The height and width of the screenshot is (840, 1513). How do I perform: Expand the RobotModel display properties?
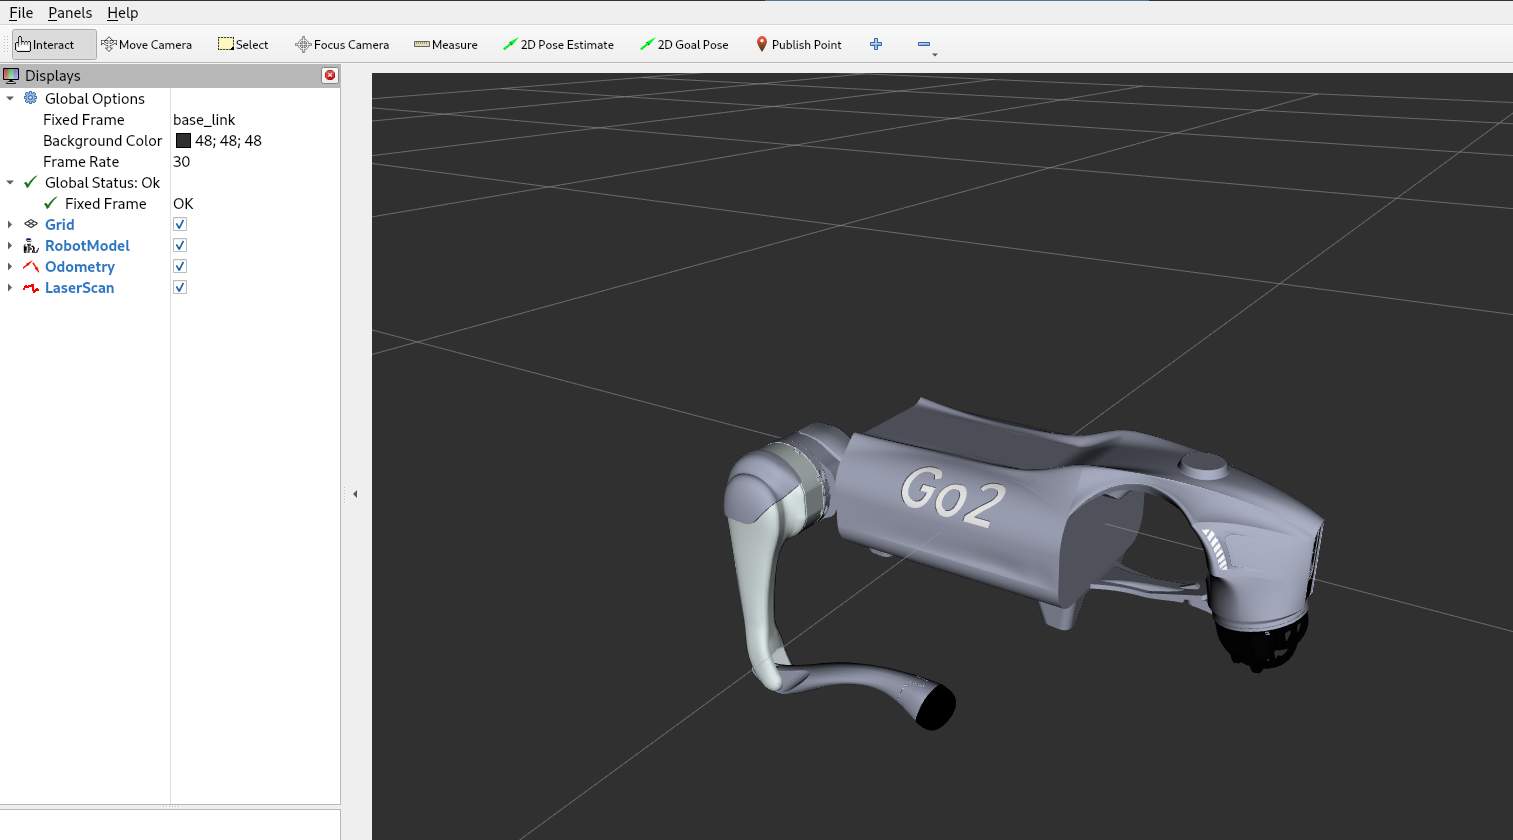coord(10,245)
